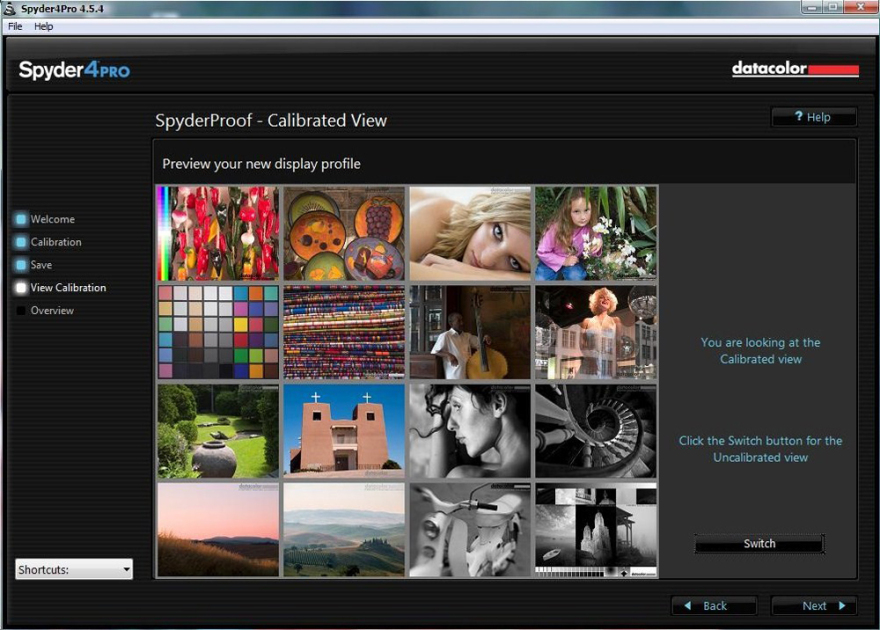Screen dimensions: 880x630
Task: Click the Spyder4Pro logo in header
Action: (74, 70)
